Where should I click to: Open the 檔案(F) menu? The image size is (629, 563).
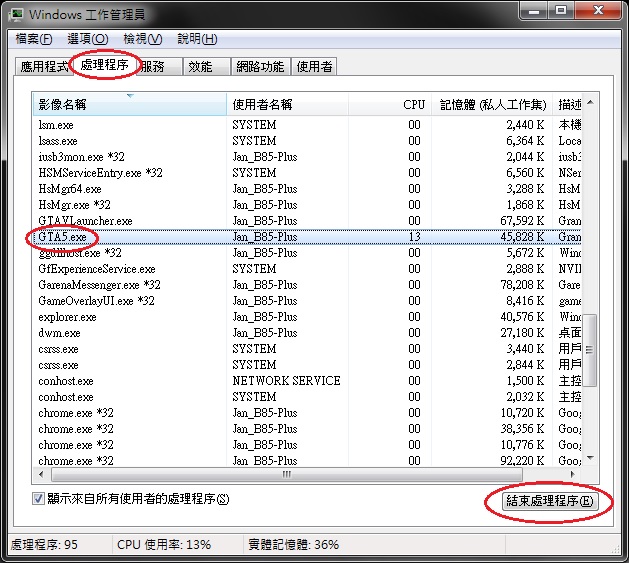[x=34, y=39]
